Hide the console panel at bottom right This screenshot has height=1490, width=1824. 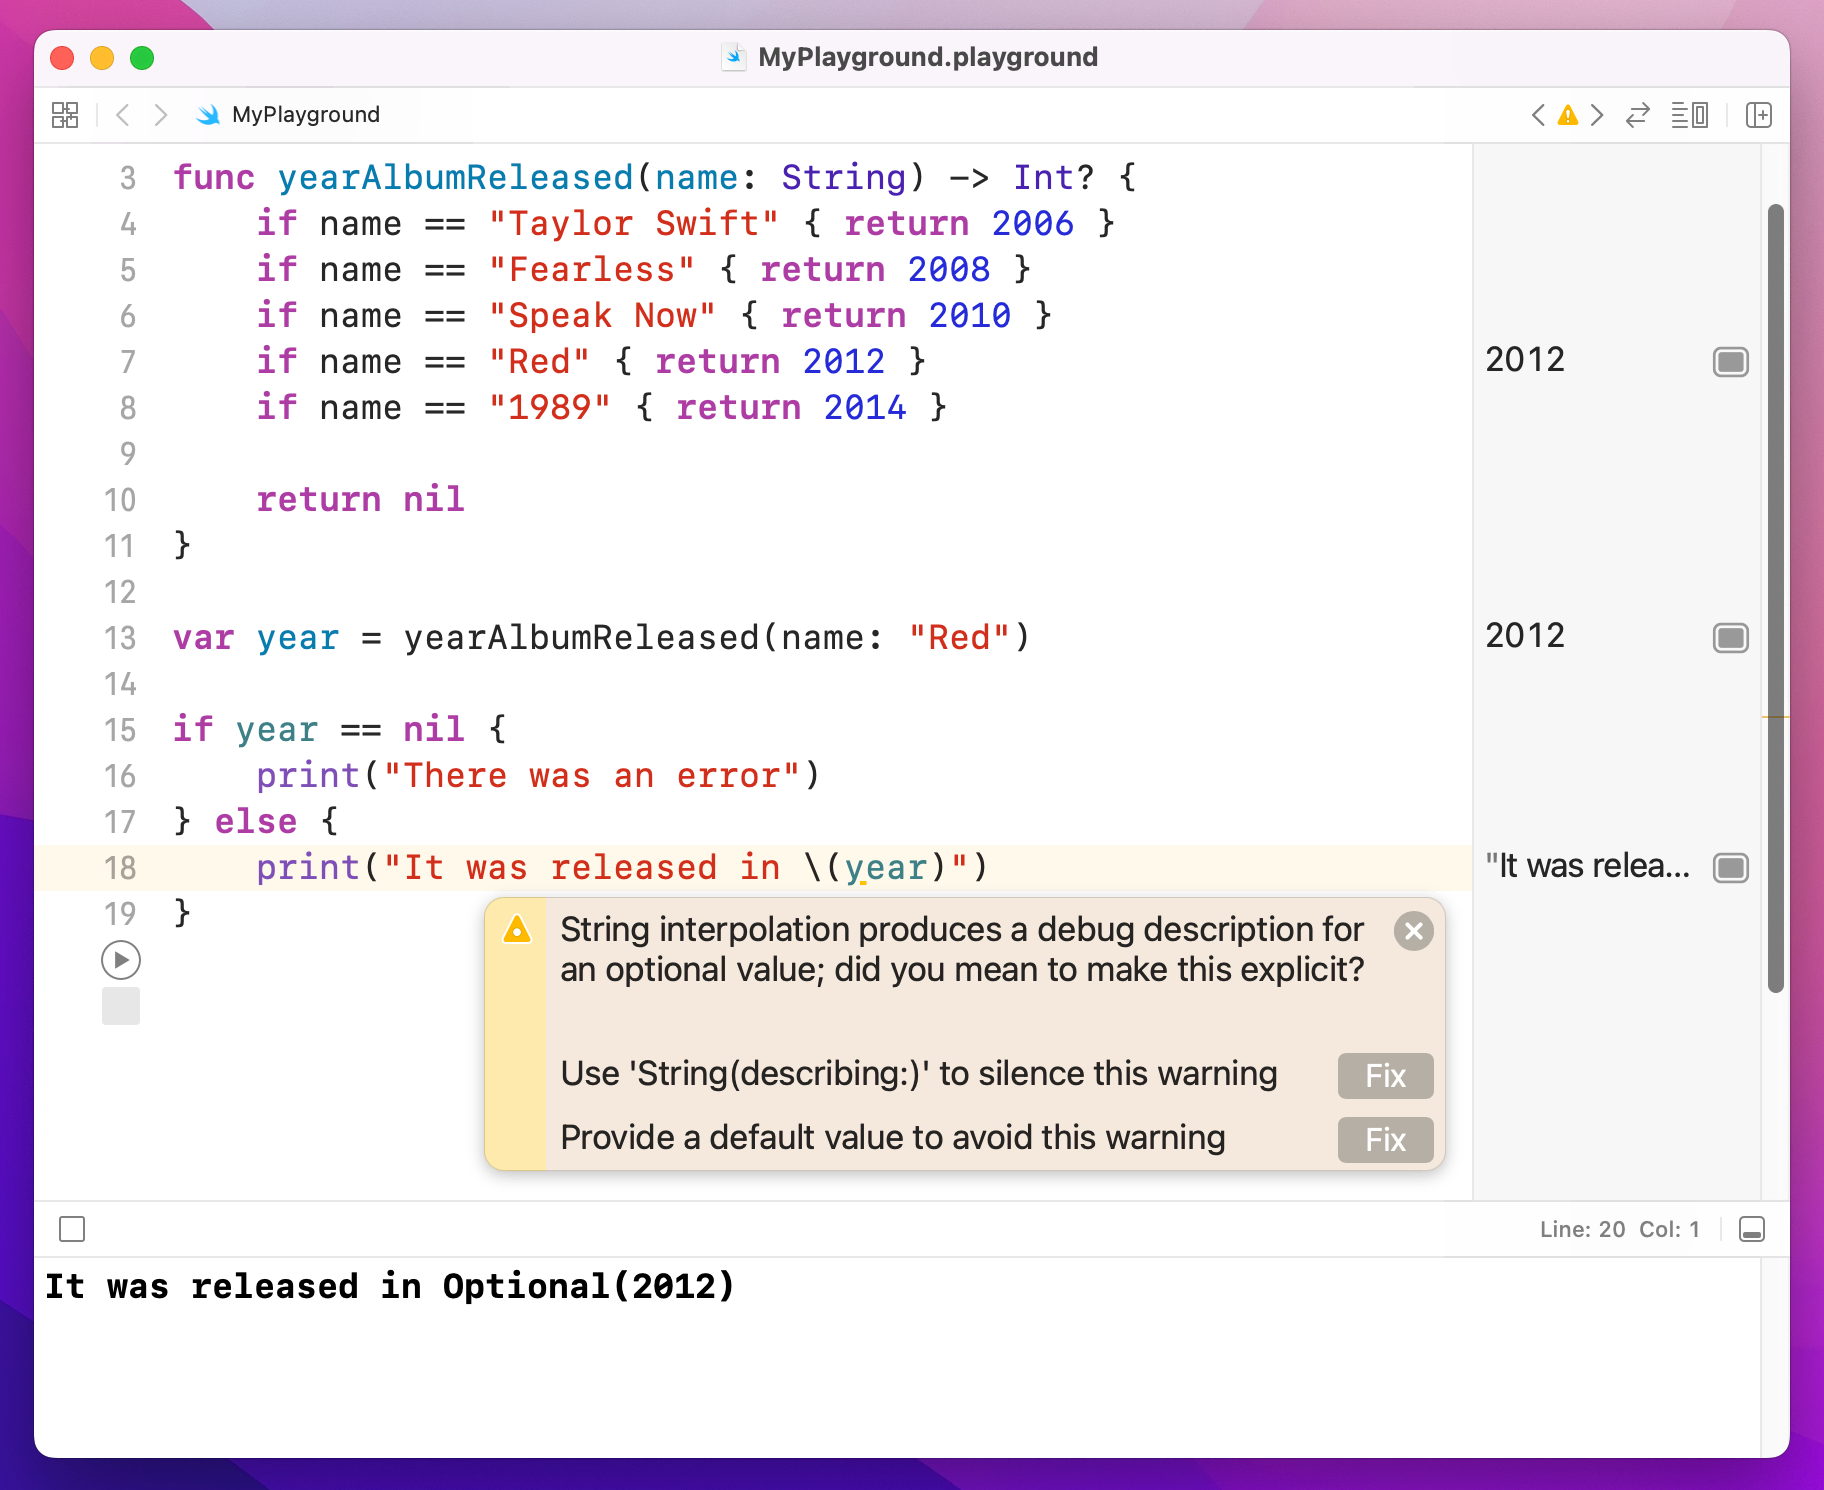tap(1751, 1229)
